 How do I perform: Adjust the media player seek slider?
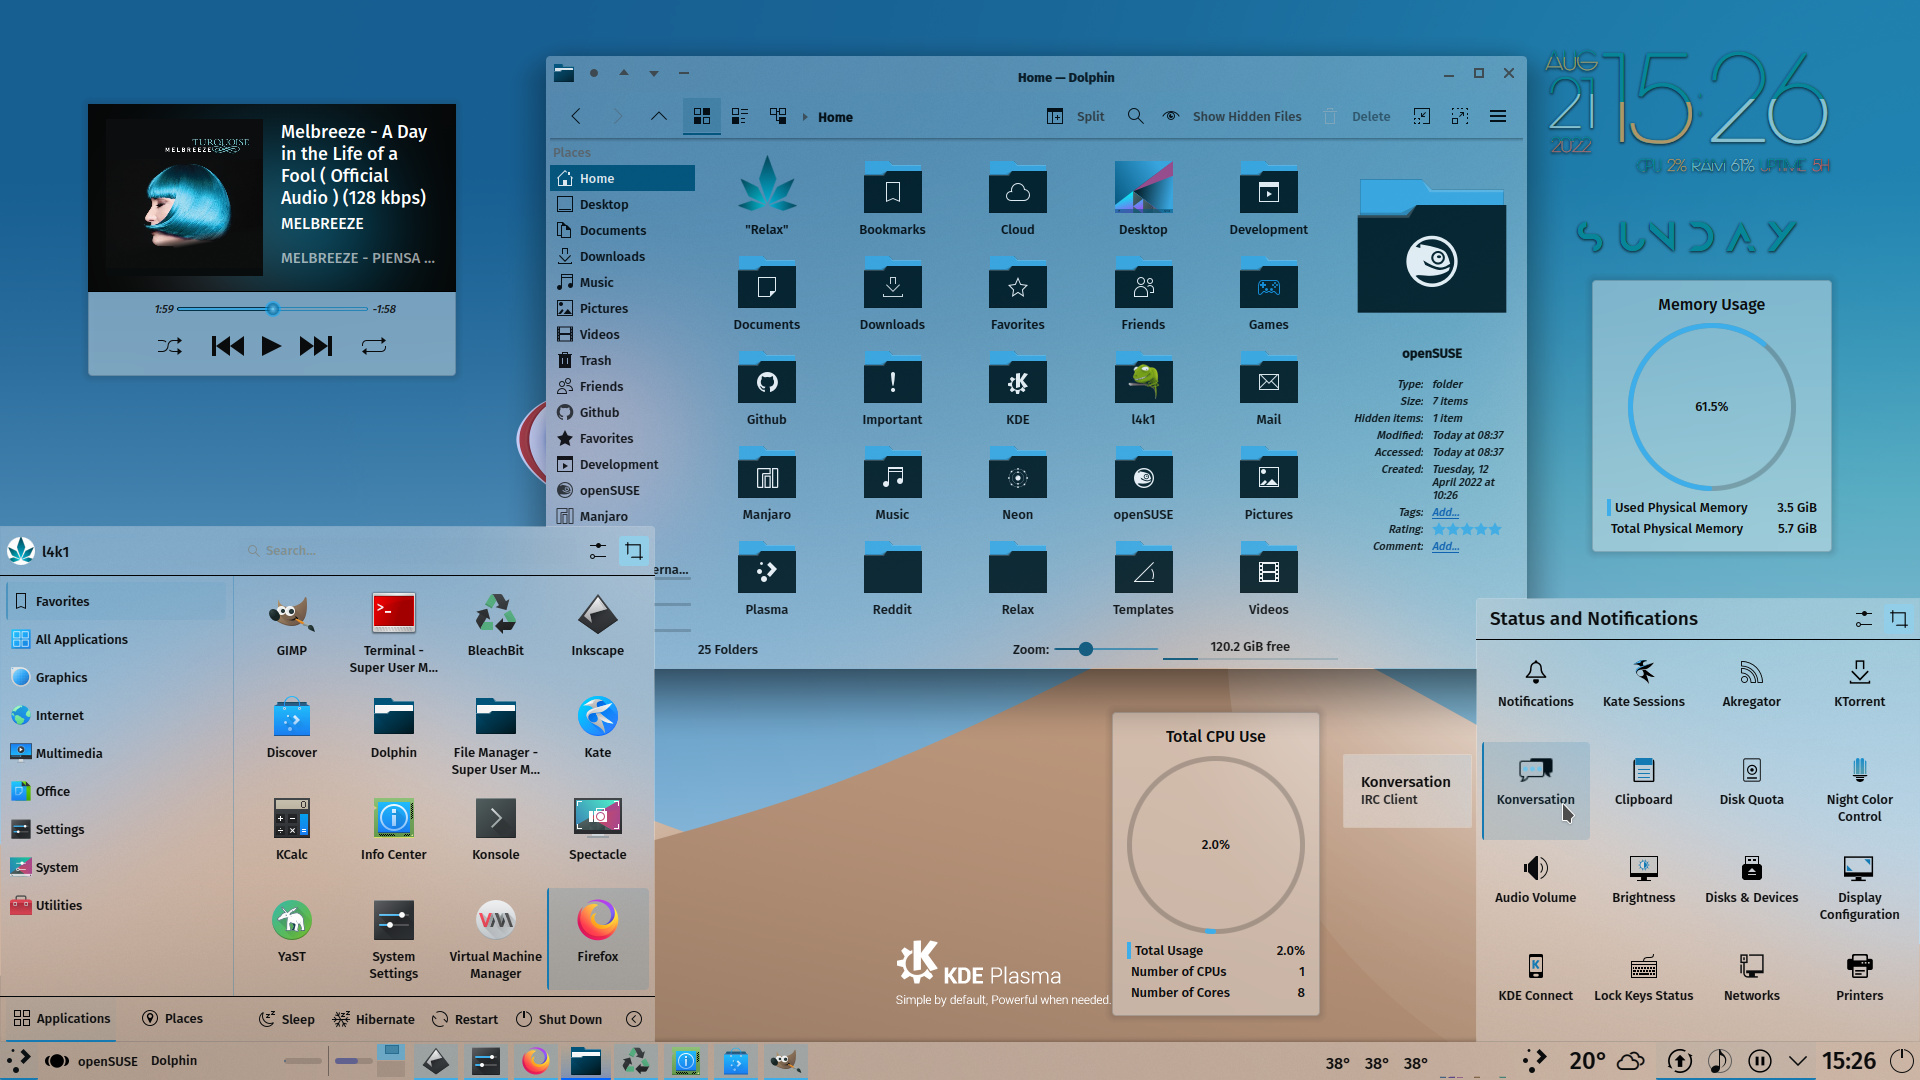pyautogui.click(x=272, y=309)
